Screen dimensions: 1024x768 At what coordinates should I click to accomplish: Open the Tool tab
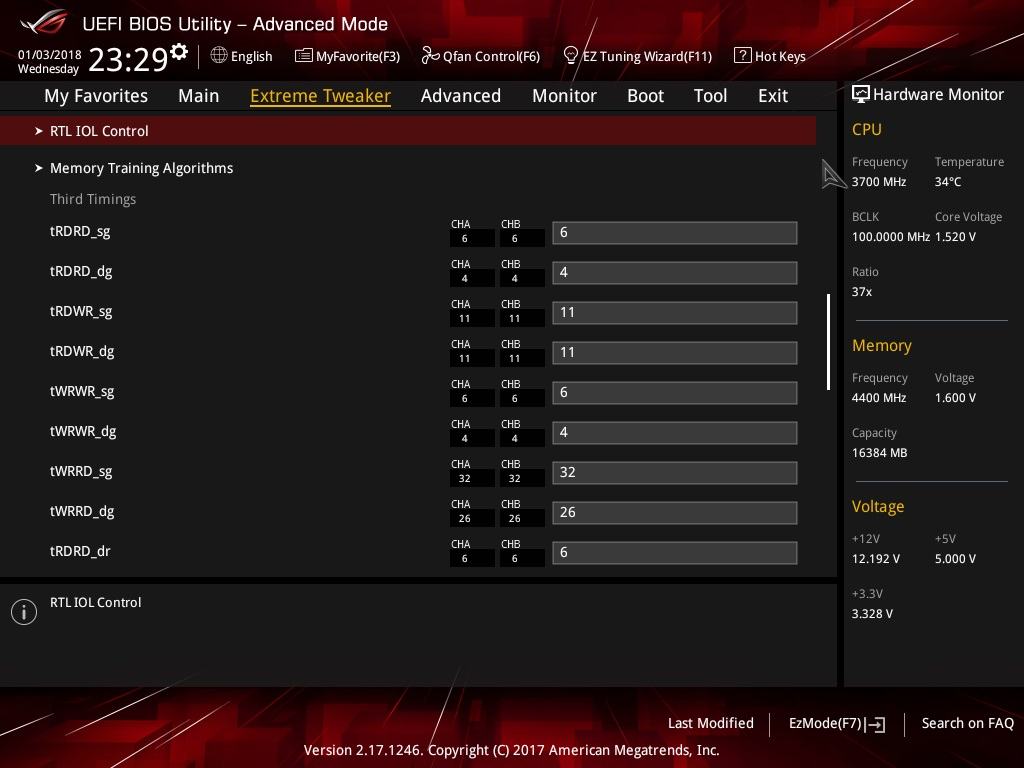[711, 96]
